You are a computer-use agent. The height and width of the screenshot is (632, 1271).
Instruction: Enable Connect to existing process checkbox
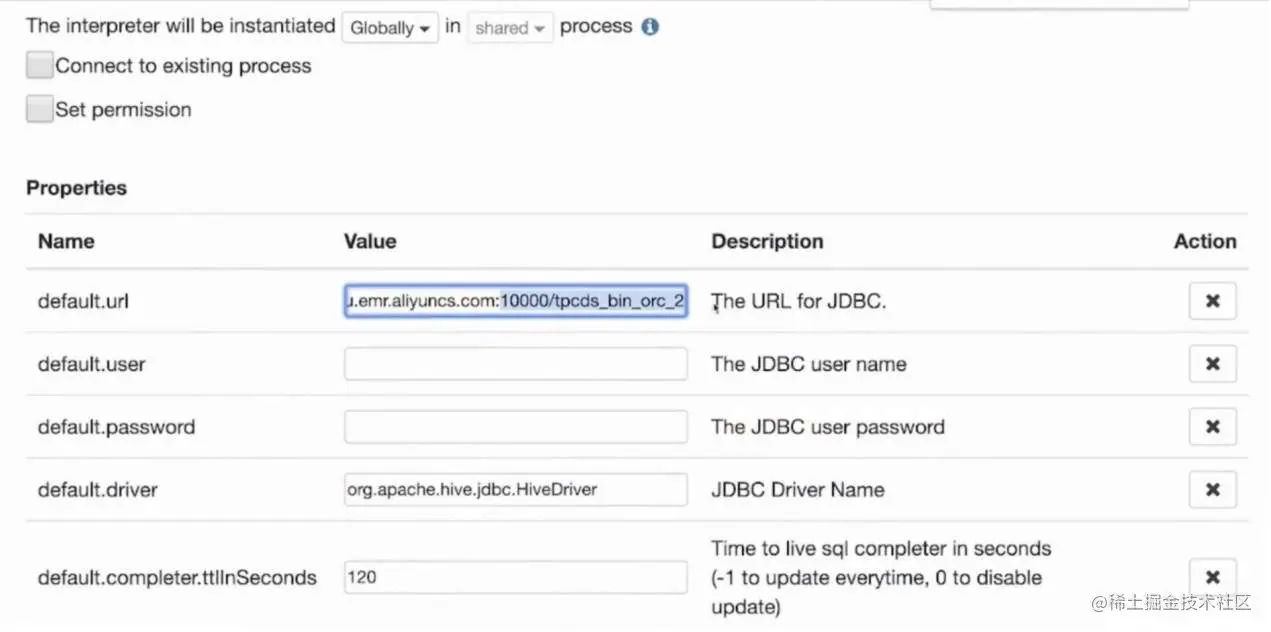coord(39,66)
